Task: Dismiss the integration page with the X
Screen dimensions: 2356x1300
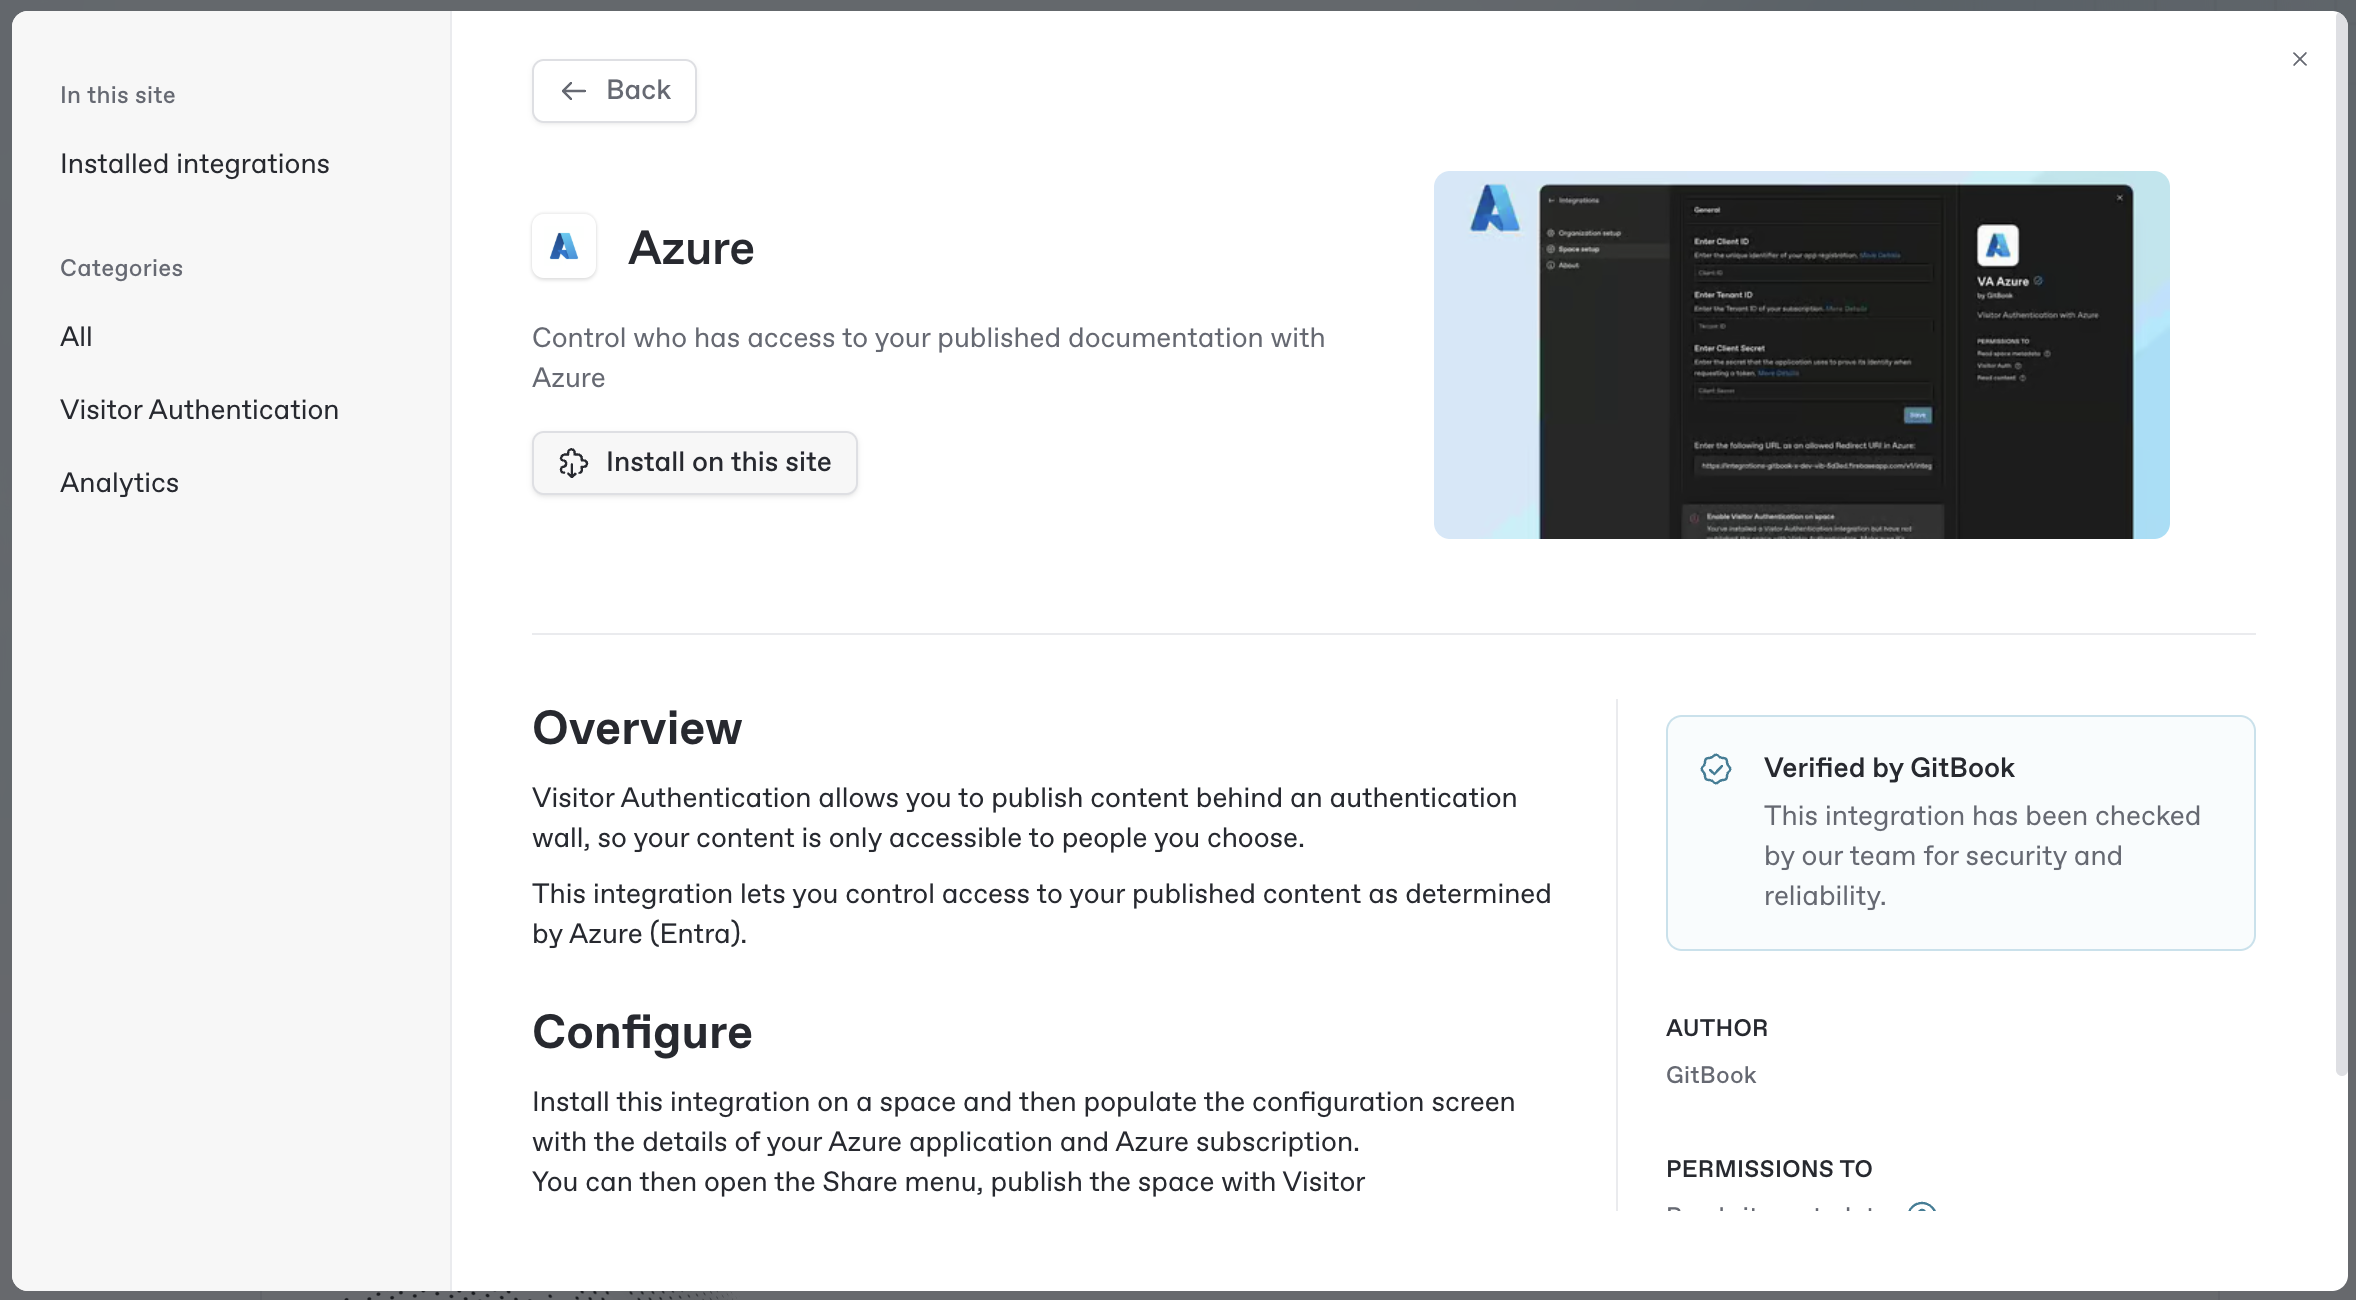Action: tap(2300, 59)
